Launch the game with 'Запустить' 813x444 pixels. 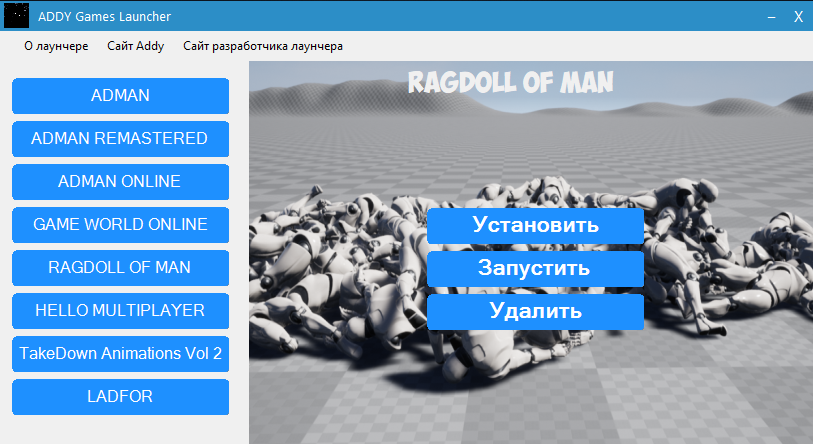click(534, 269)
